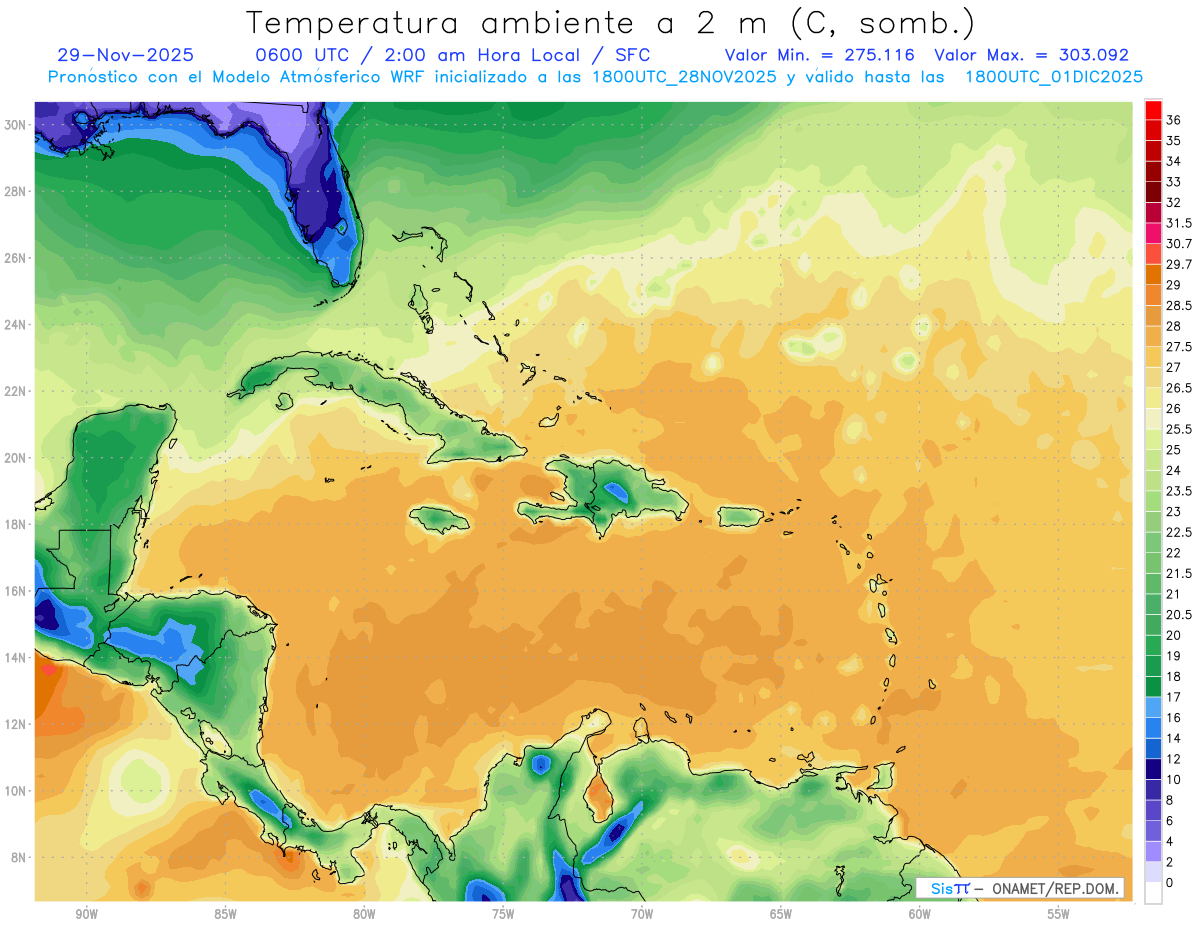Click legend value "21.5" on the color bar

[x=1179, y=573]
